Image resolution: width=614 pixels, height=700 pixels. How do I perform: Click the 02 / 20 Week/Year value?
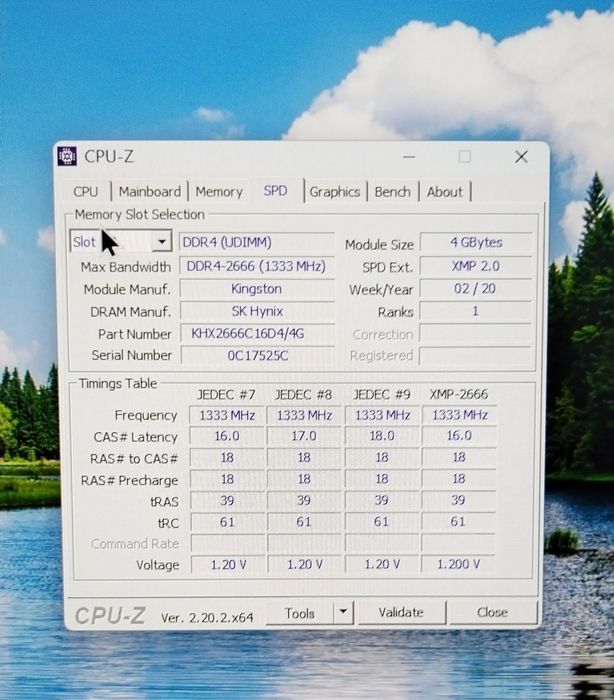point(476,288)
